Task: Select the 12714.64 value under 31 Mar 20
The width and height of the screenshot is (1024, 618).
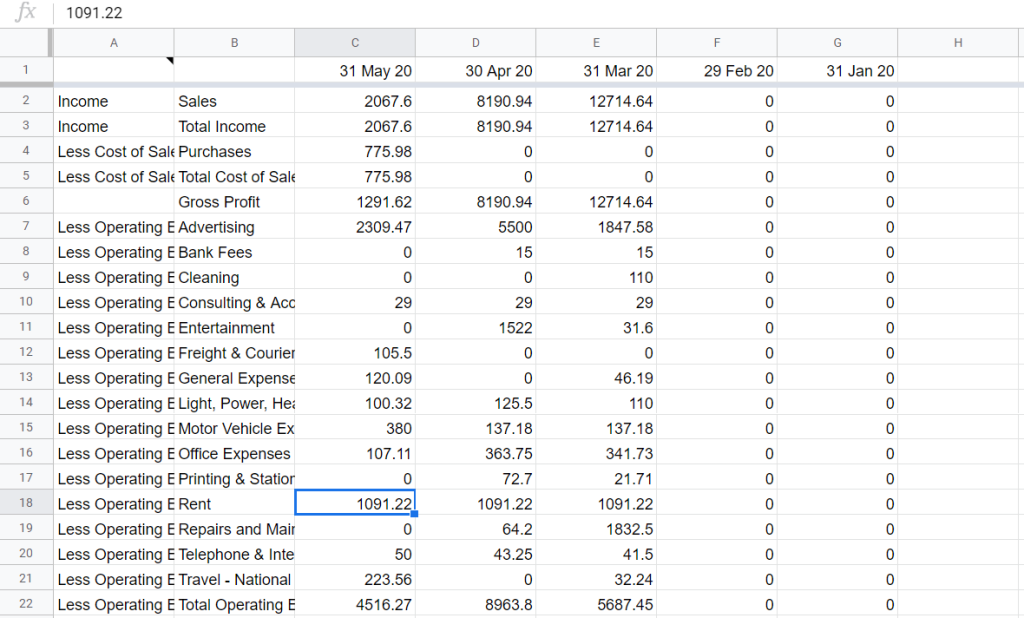Action: pos(596,101)
